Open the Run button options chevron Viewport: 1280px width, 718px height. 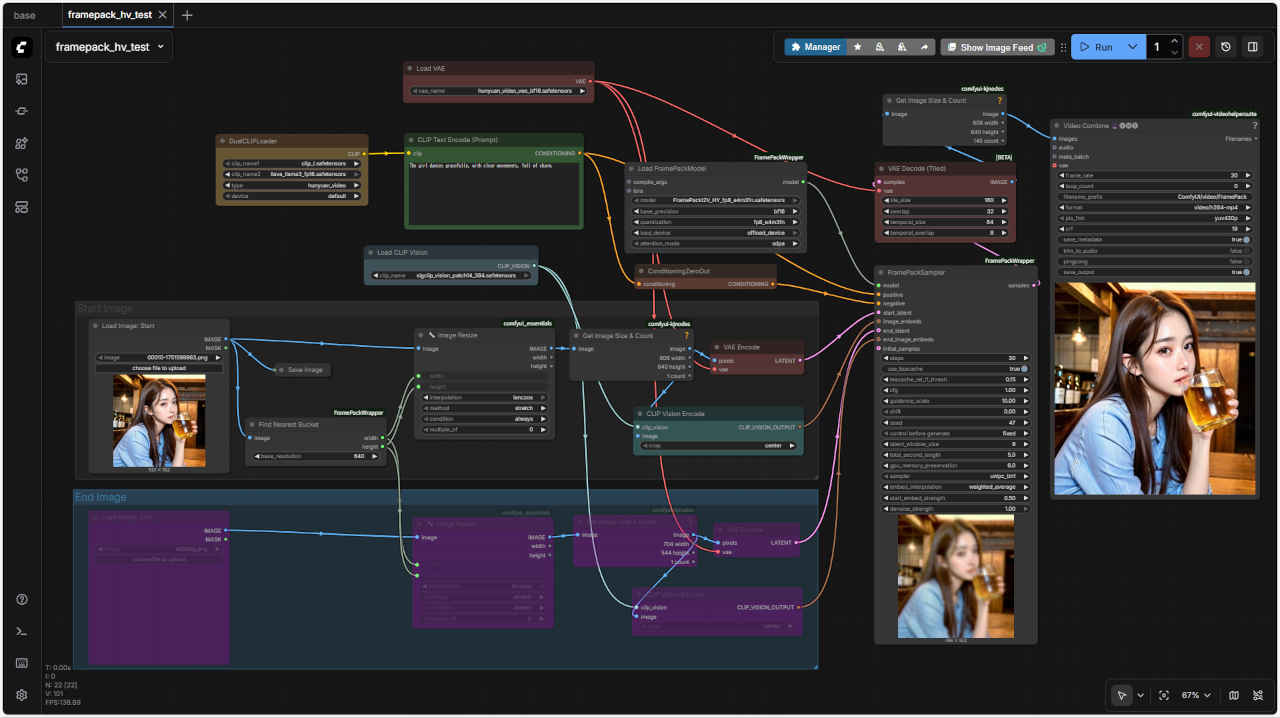(1132, 47)
